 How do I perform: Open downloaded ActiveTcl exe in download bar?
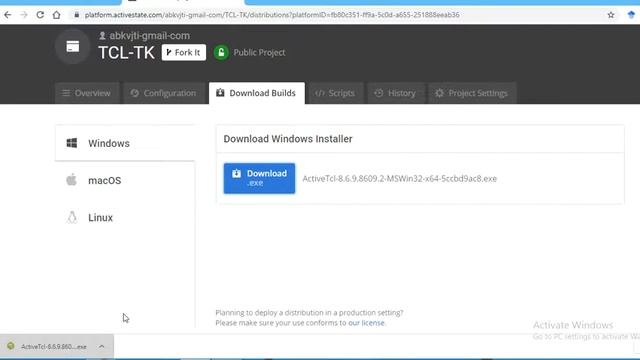coord(53,347)
